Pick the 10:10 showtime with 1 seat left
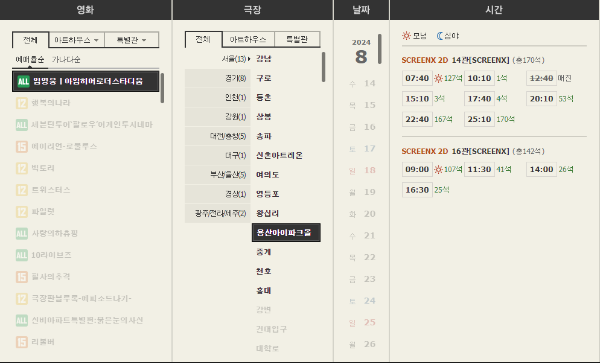This screenshot has width=600, height=363. [x=479, y=78]
